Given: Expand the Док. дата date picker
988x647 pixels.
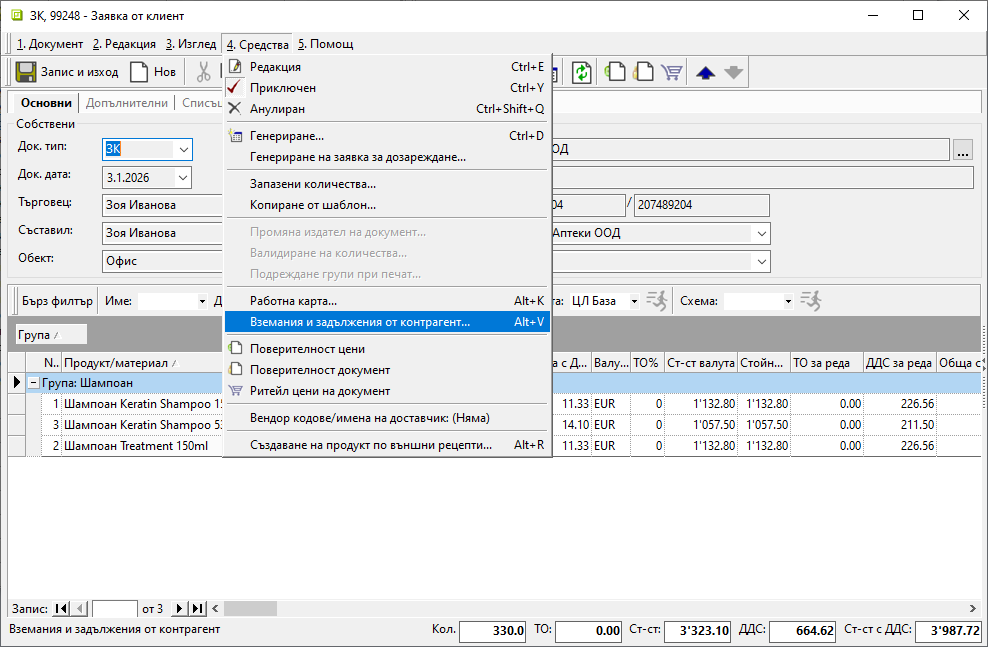Looking at the screenshot, I should pos(183,178).
